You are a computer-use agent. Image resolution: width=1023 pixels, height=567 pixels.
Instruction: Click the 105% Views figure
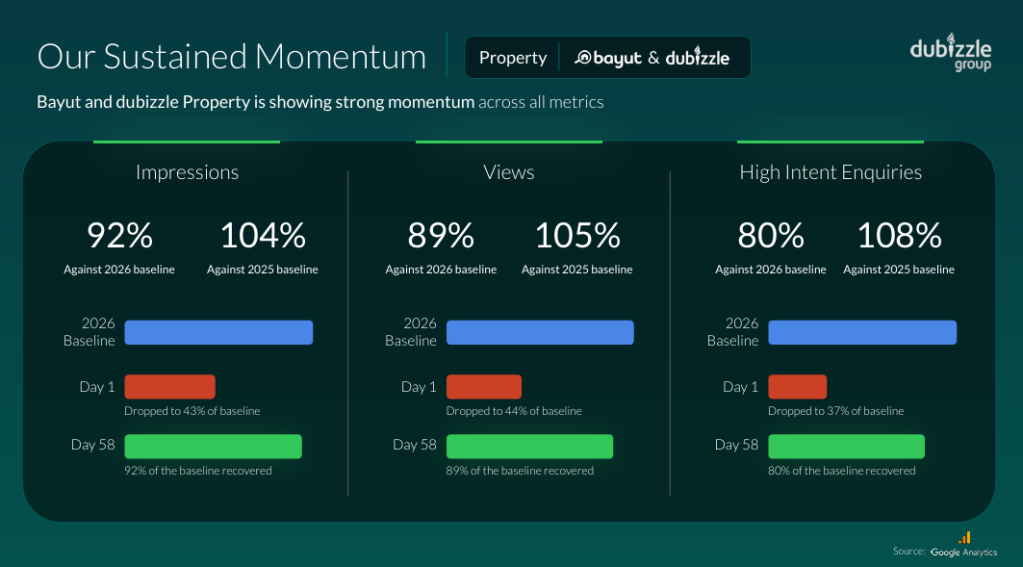(577, 236)
